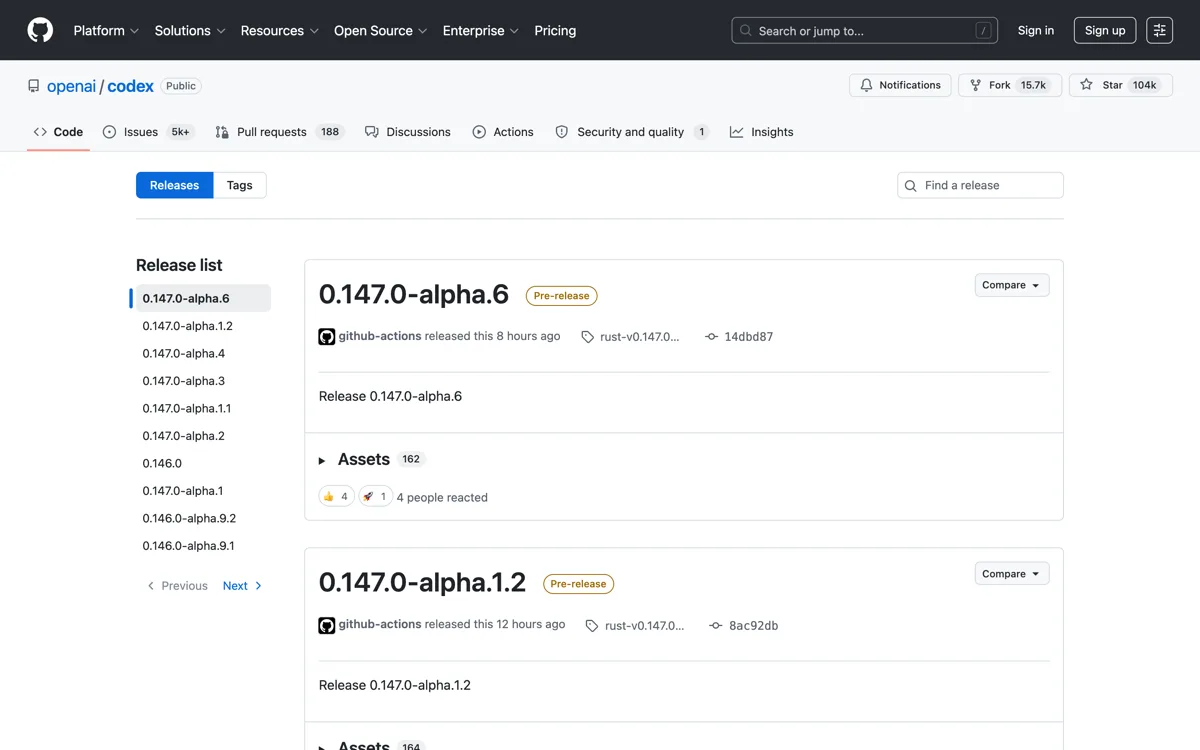Open the 0.147.0-alpha.6 release title
The image size is (1200, 750).
point(414,294)
